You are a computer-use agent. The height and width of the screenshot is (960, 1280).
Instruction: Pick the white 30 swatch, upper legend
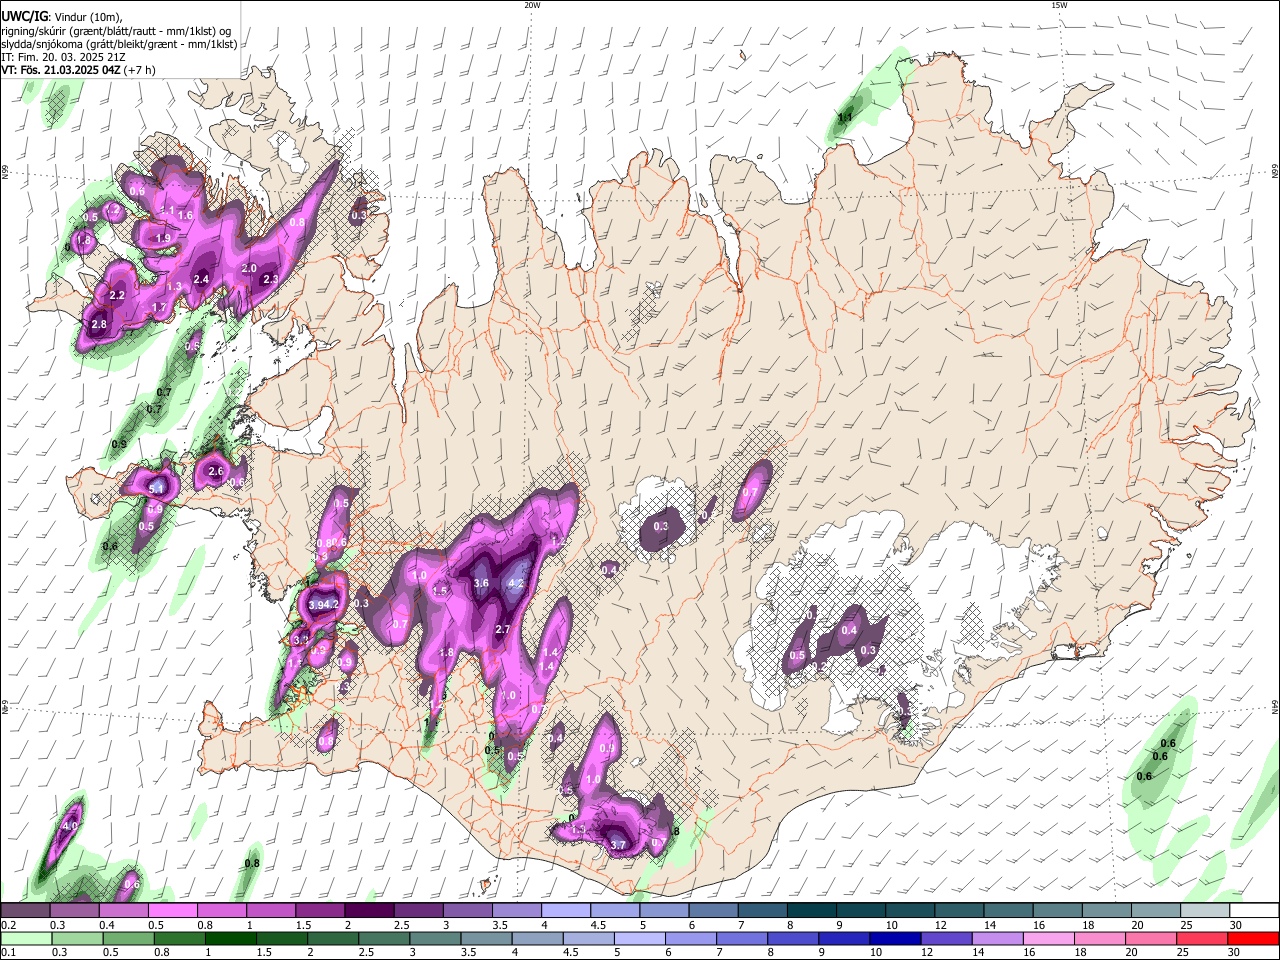(1253, 910)
